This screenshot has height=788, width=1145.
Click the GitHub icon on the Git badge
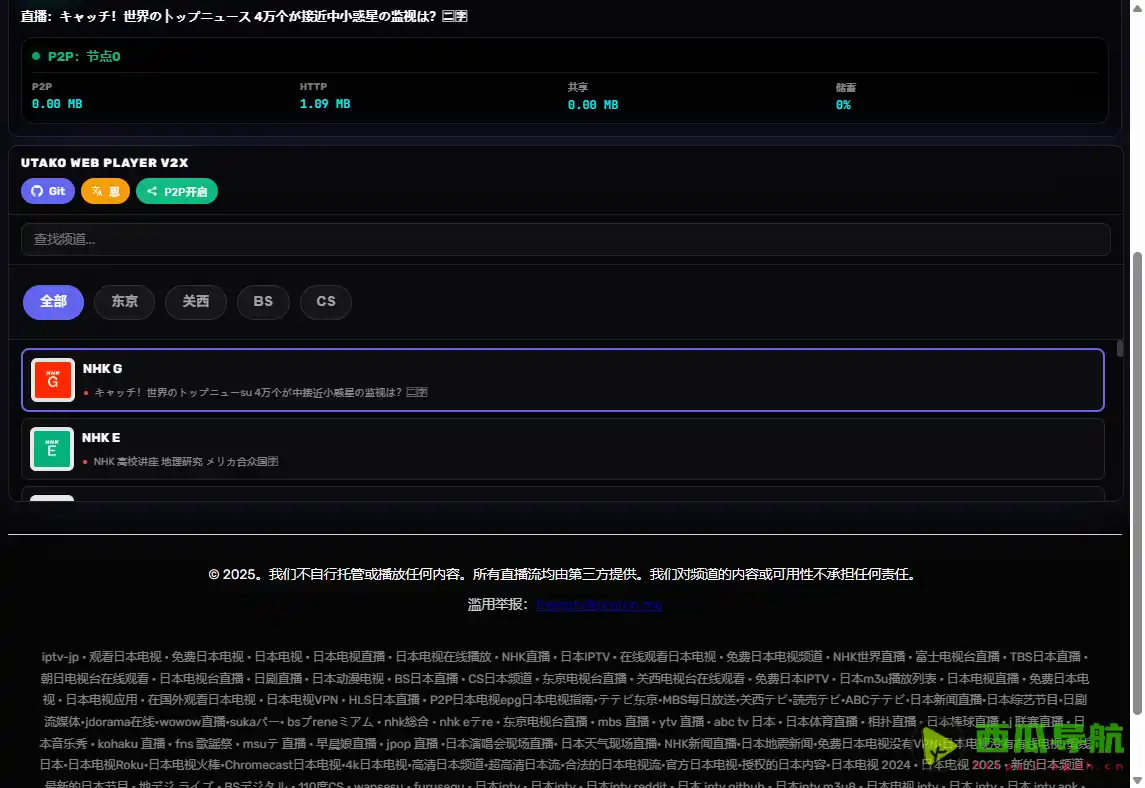tap(37, 191)
